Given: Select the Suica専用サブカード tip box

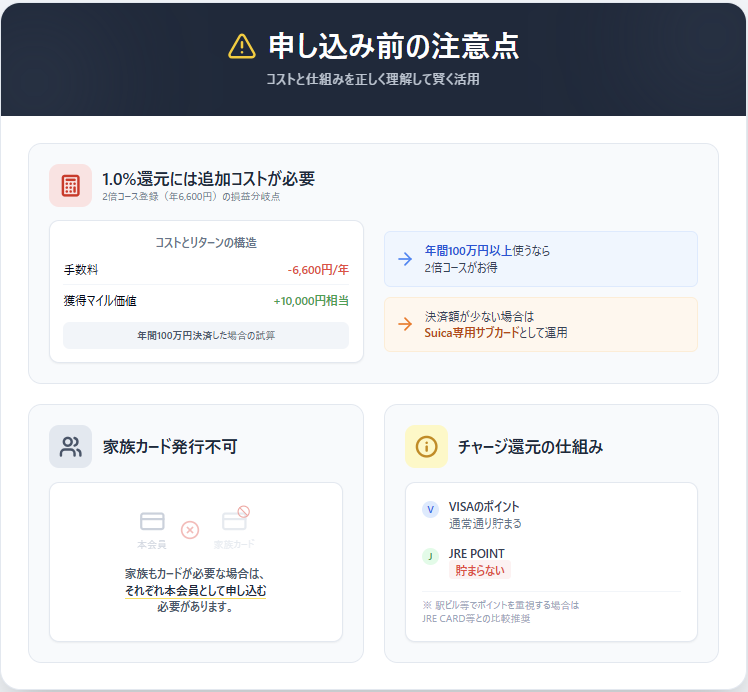Looking at the screenshot, I should coord(540,324).
